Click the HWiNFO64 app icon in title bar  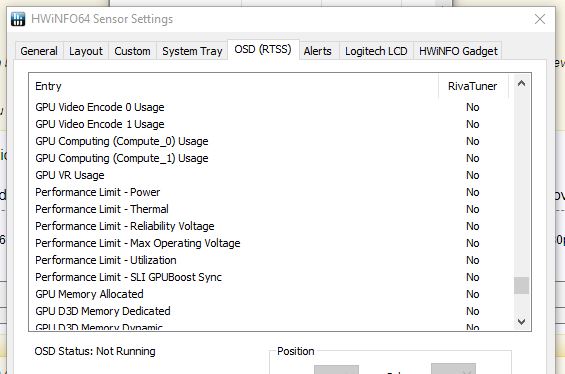[x=18, y=19]
